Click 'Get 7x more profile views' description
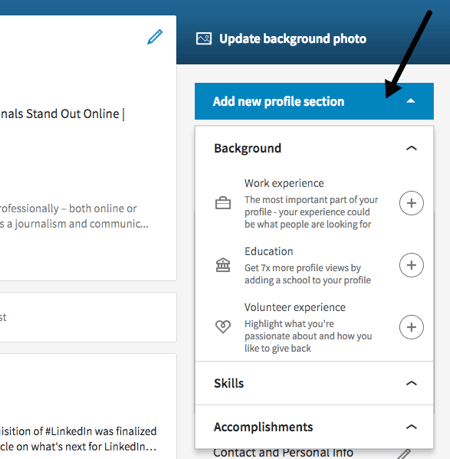450x459 pixels. tap(307, 274)
